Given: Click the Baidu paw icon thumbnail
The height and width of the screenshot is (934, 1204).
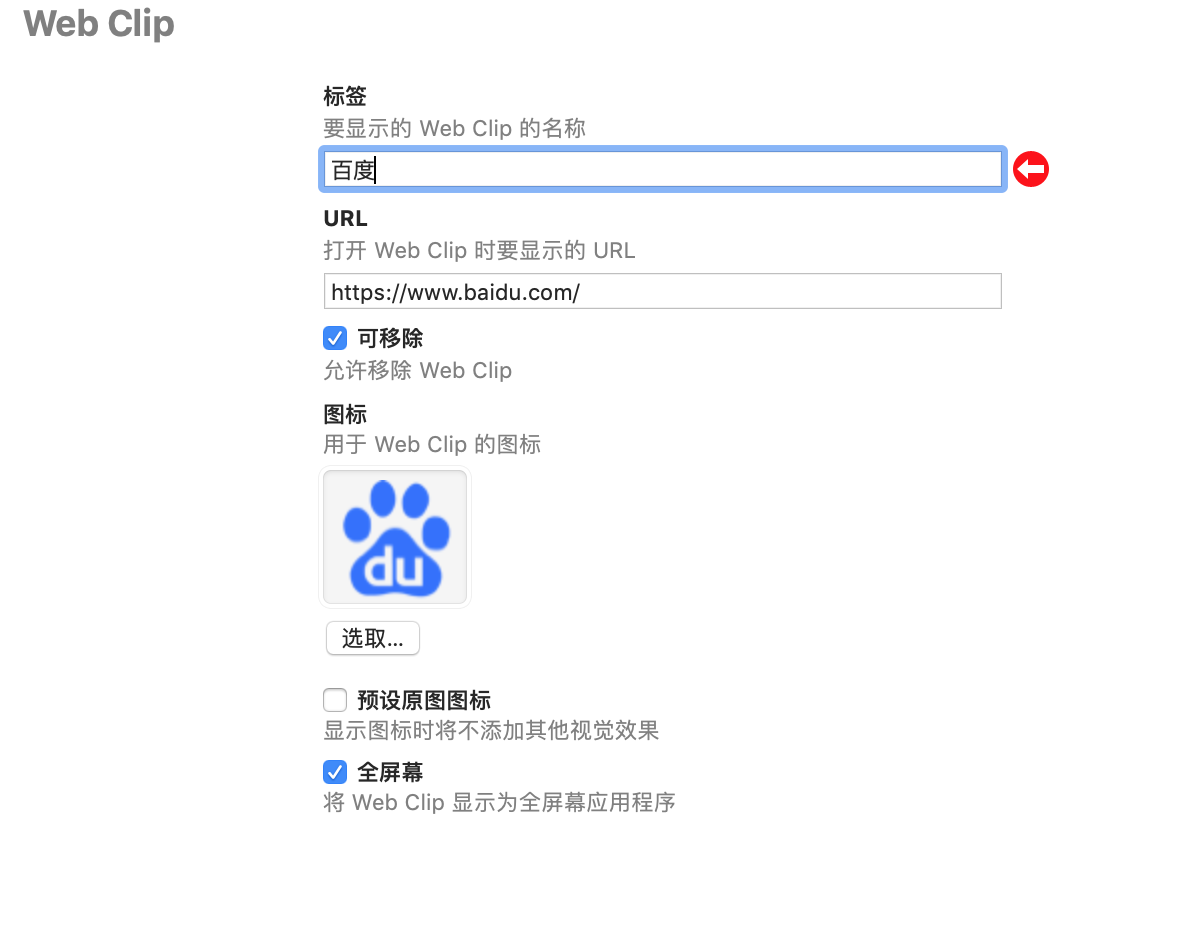Looking at the screenshot, I should (395, 537).
